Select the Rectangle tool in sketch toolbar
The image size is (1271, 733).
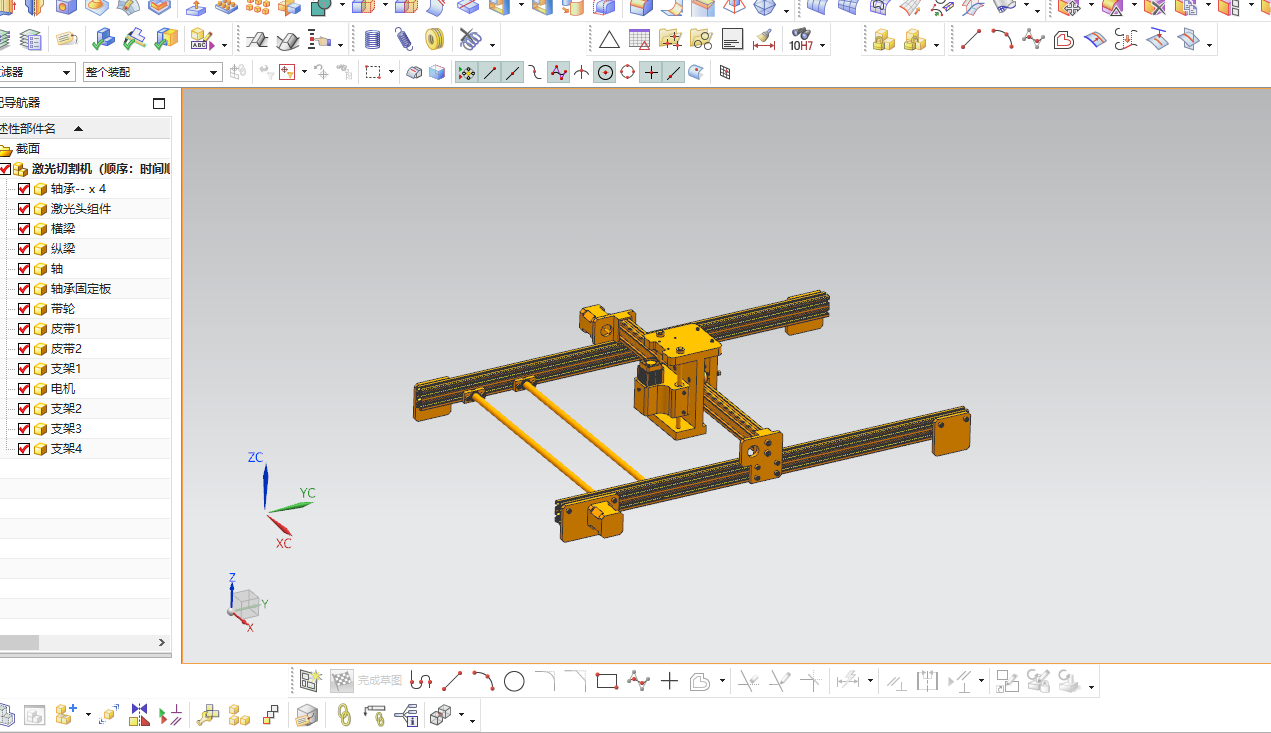pyautogui.click(x=606, y=682)
